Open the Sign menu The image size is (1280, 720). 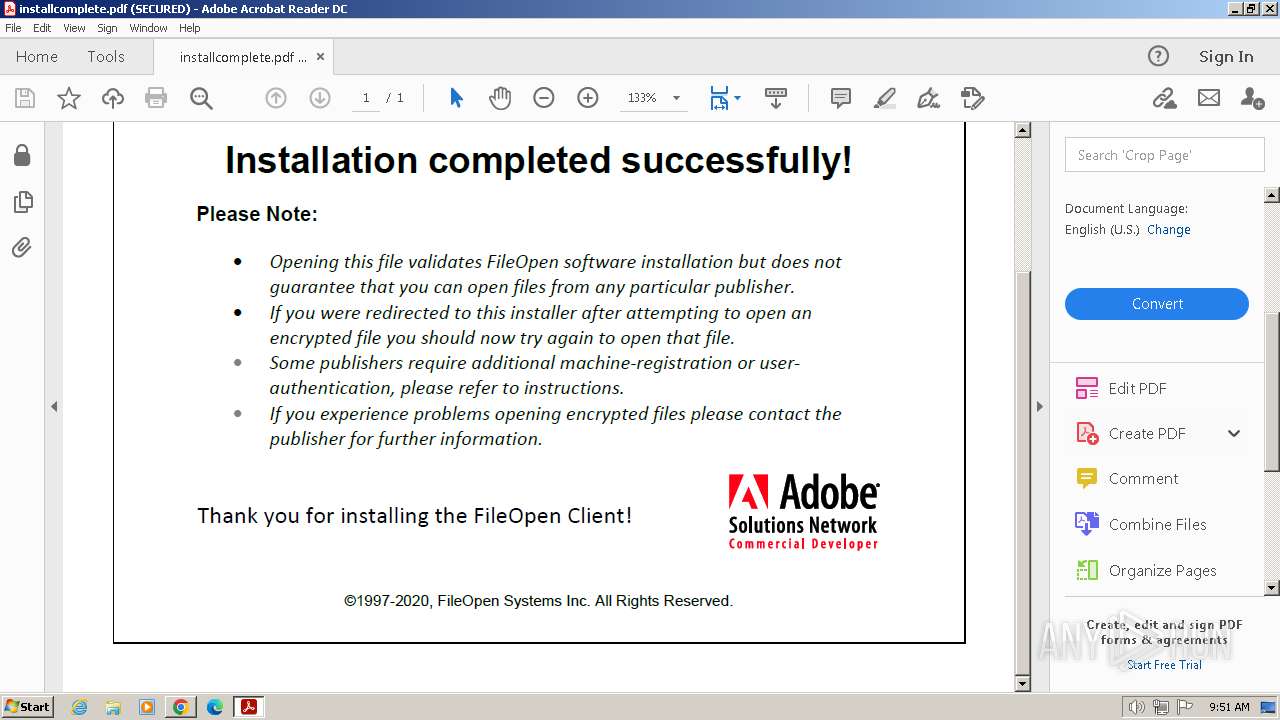coord(107,28)
